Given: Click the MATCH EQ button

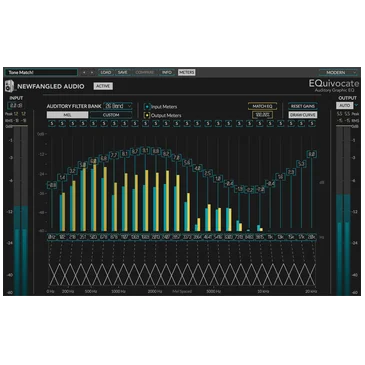Looking at the screenshot, I should point(262,106).
